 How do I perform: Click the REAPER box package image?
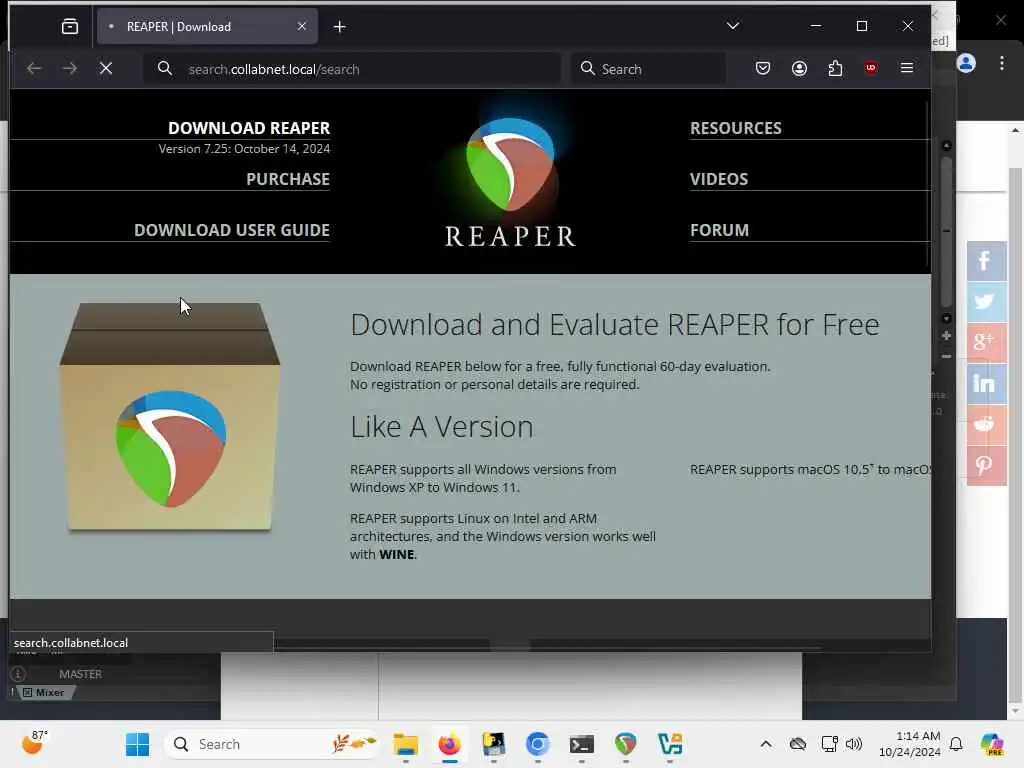(170, 417)
